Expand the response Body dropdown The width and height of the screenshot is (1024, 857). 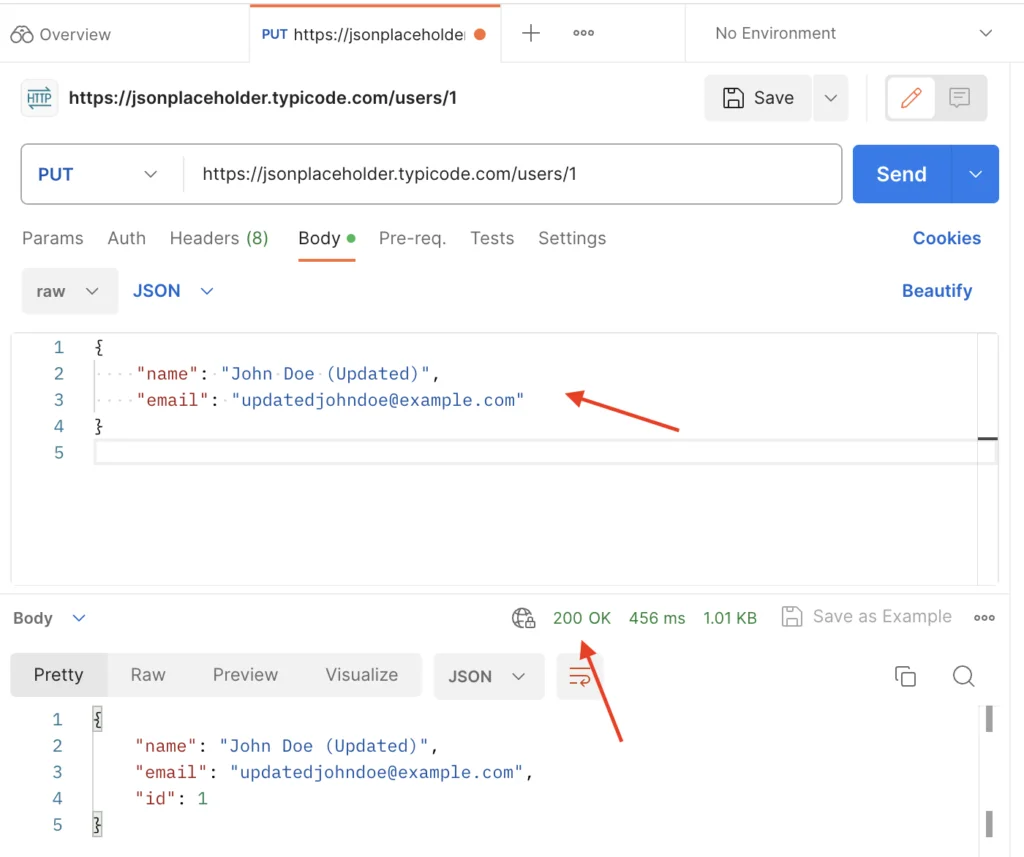click(x=50, y=618)
